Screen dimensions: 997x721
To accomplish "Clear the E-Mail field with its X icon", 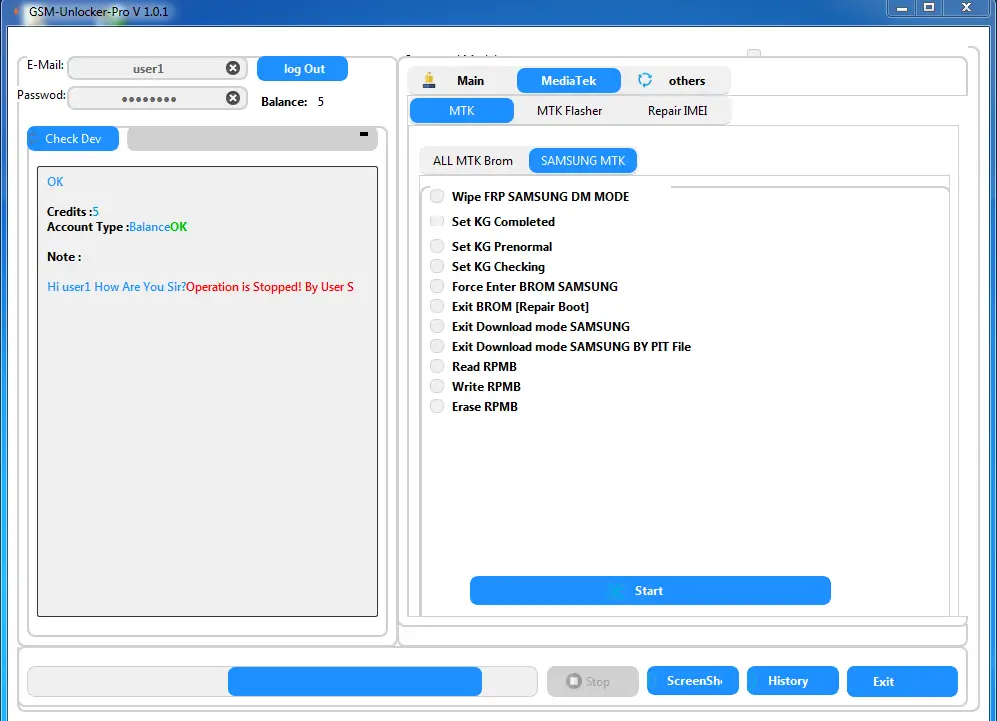I will pyautogui.click(x=233, y=68).
